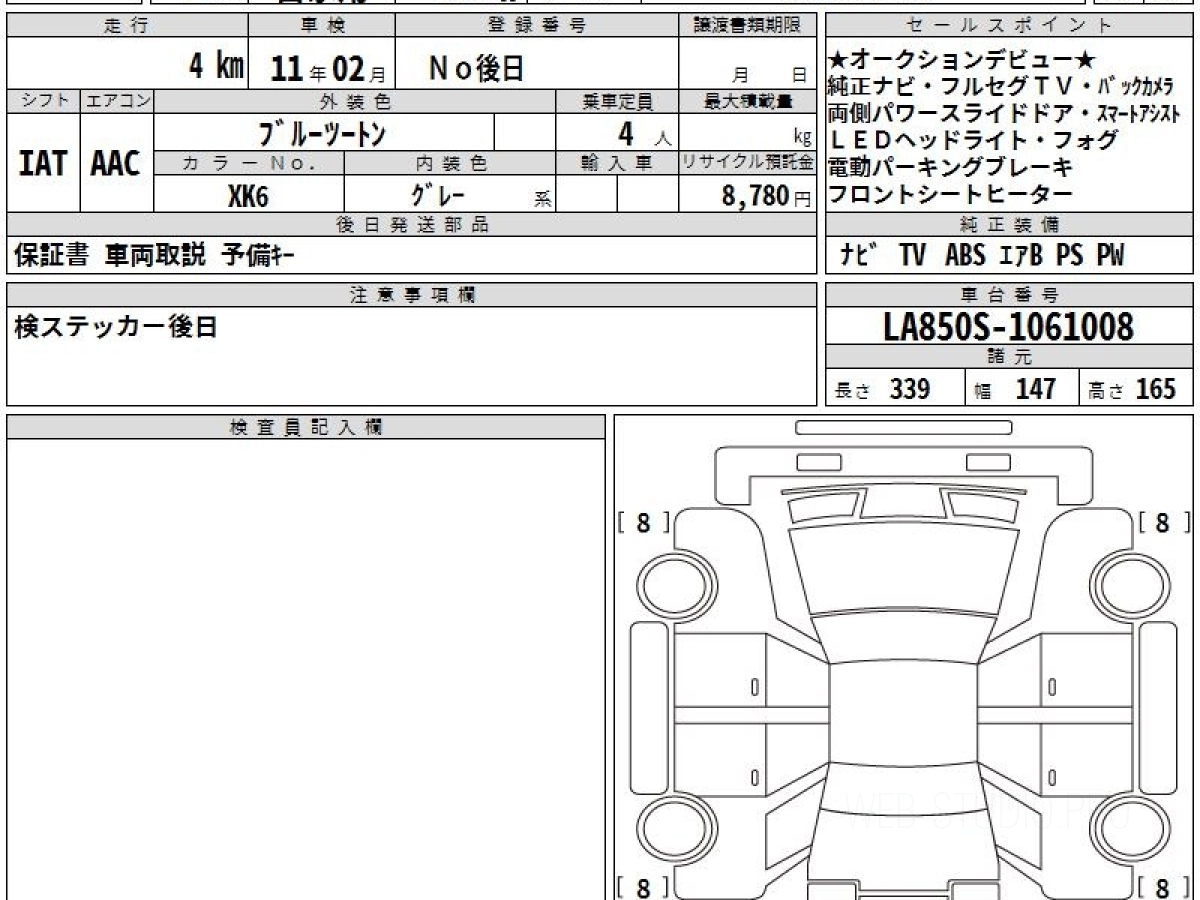Select the XK6 color code

[x=248, y=196]
